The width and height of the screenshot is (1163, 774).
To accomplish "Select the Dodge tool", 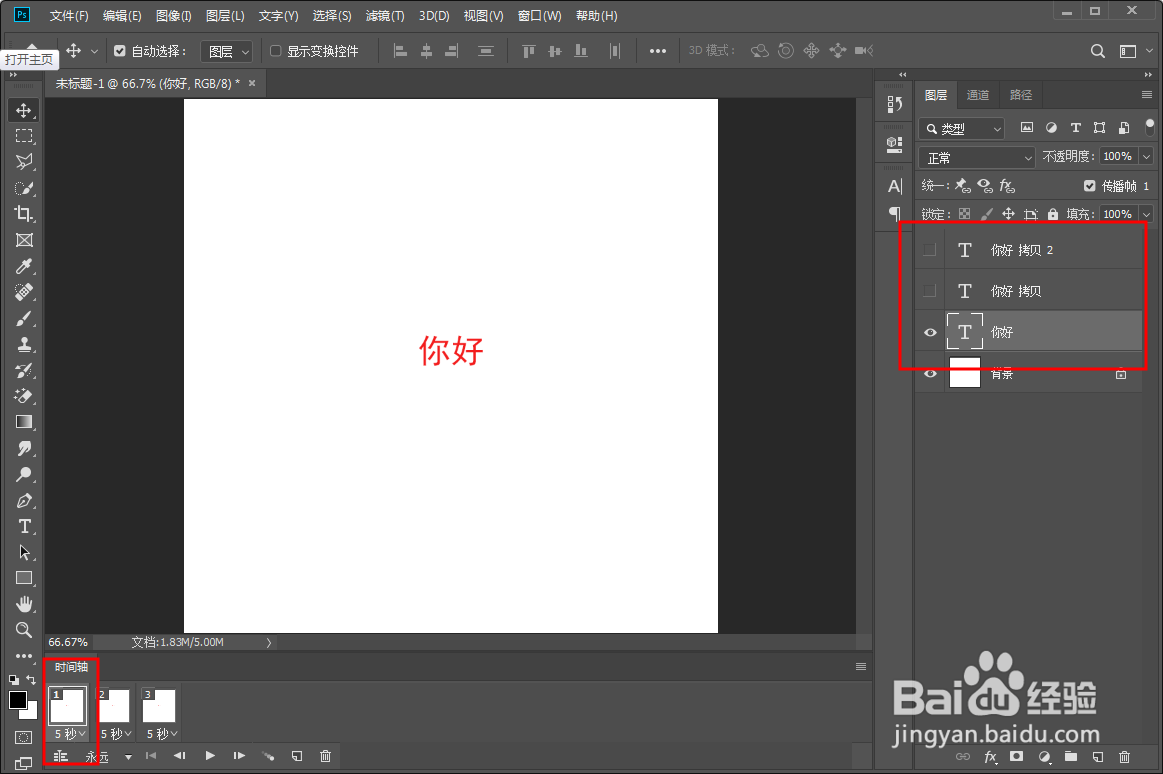I will point(24,474).
